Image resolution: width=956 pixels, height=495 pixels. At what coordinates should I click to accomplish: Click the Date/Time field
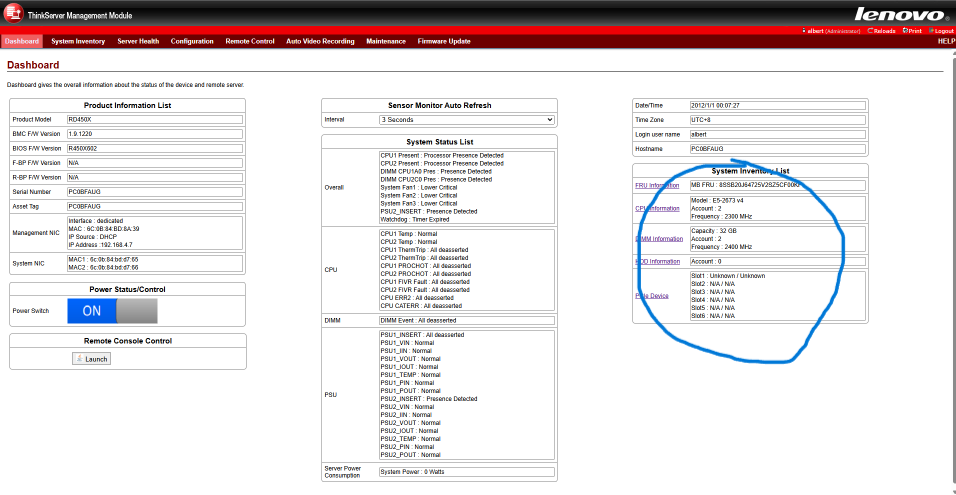tap(777, 105)
